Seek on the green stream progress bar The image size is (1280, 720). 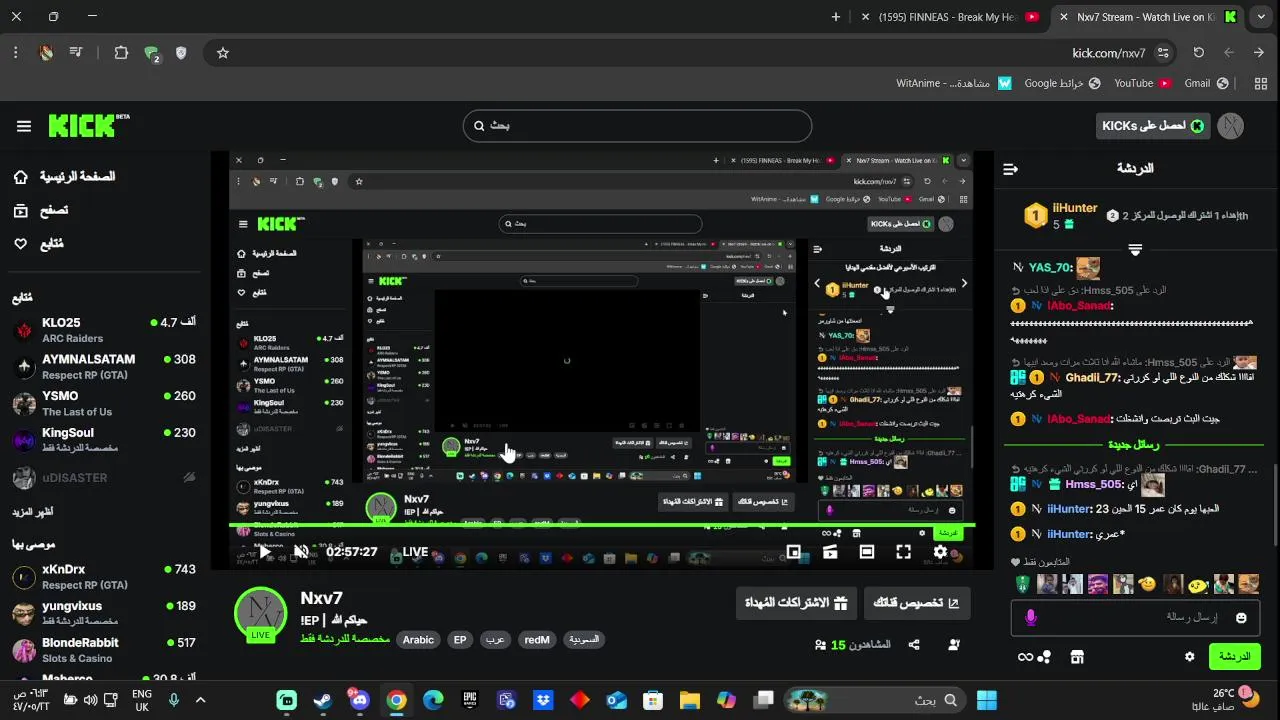(602, 527)
